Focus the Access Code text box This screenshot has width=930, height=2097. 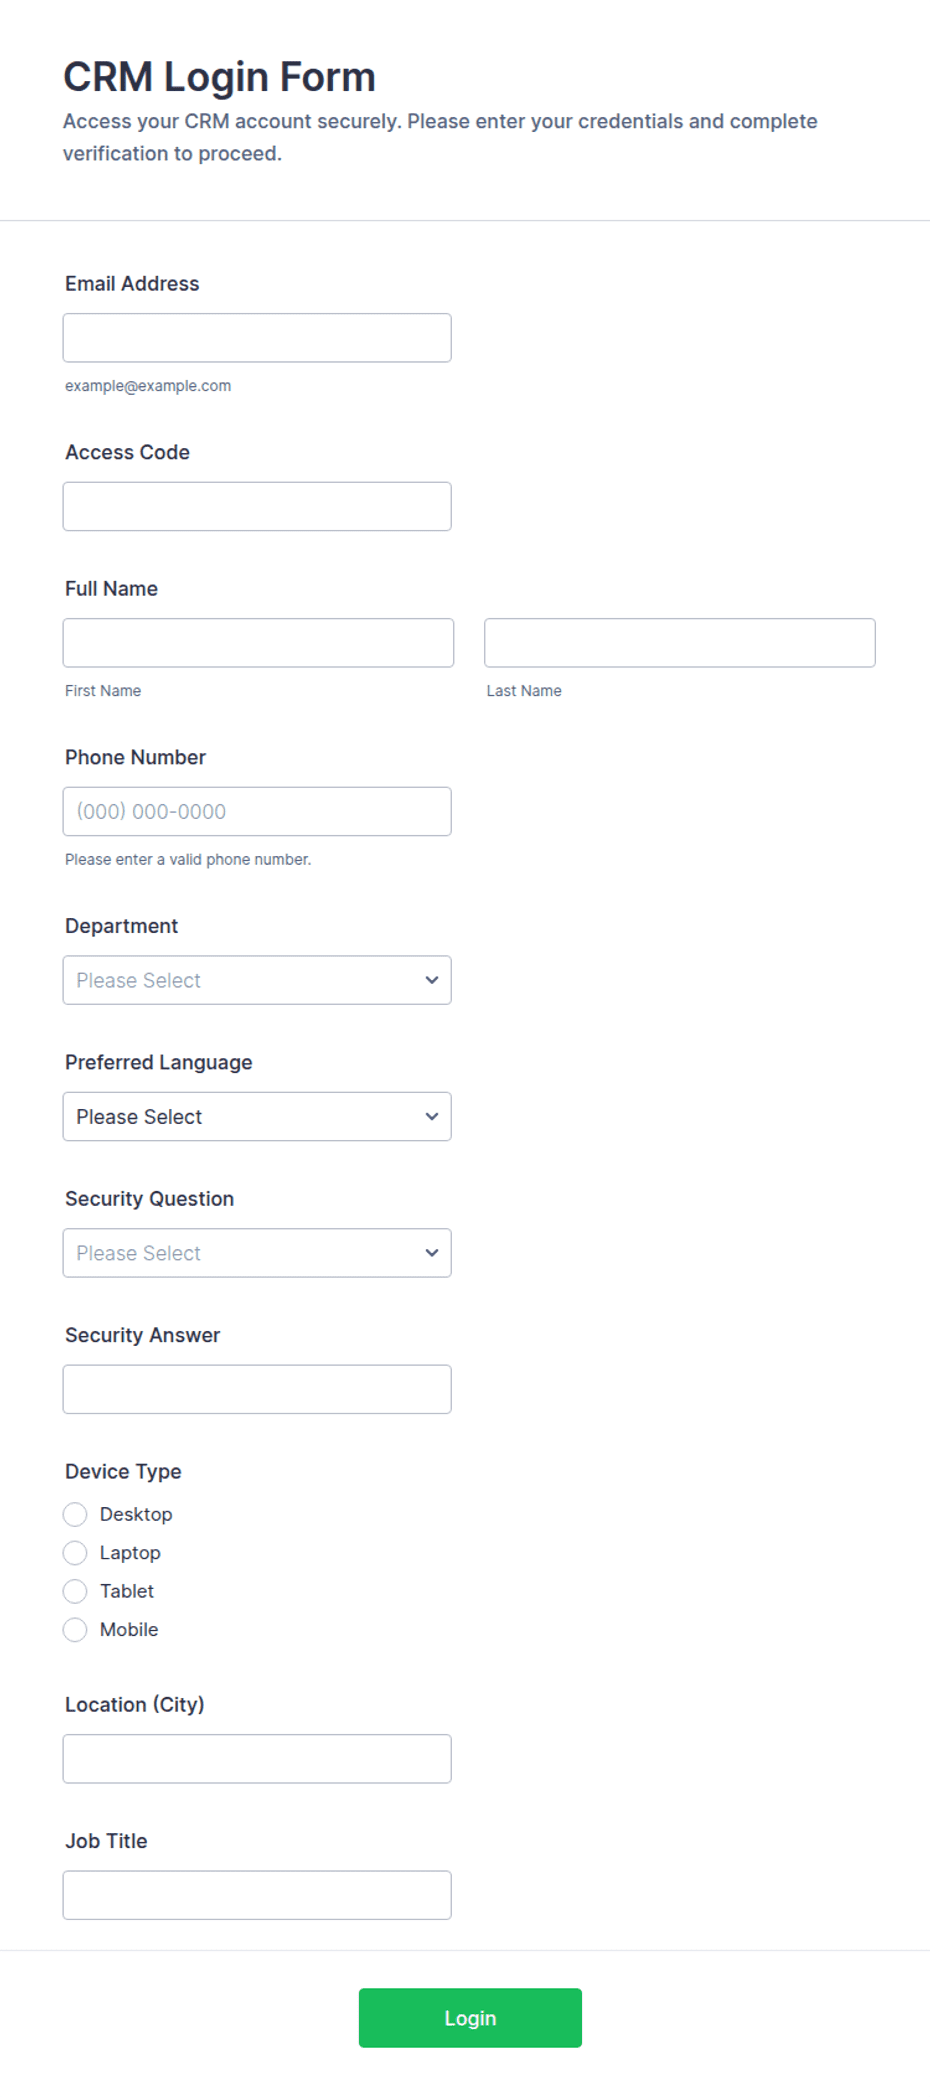point(257,507)
